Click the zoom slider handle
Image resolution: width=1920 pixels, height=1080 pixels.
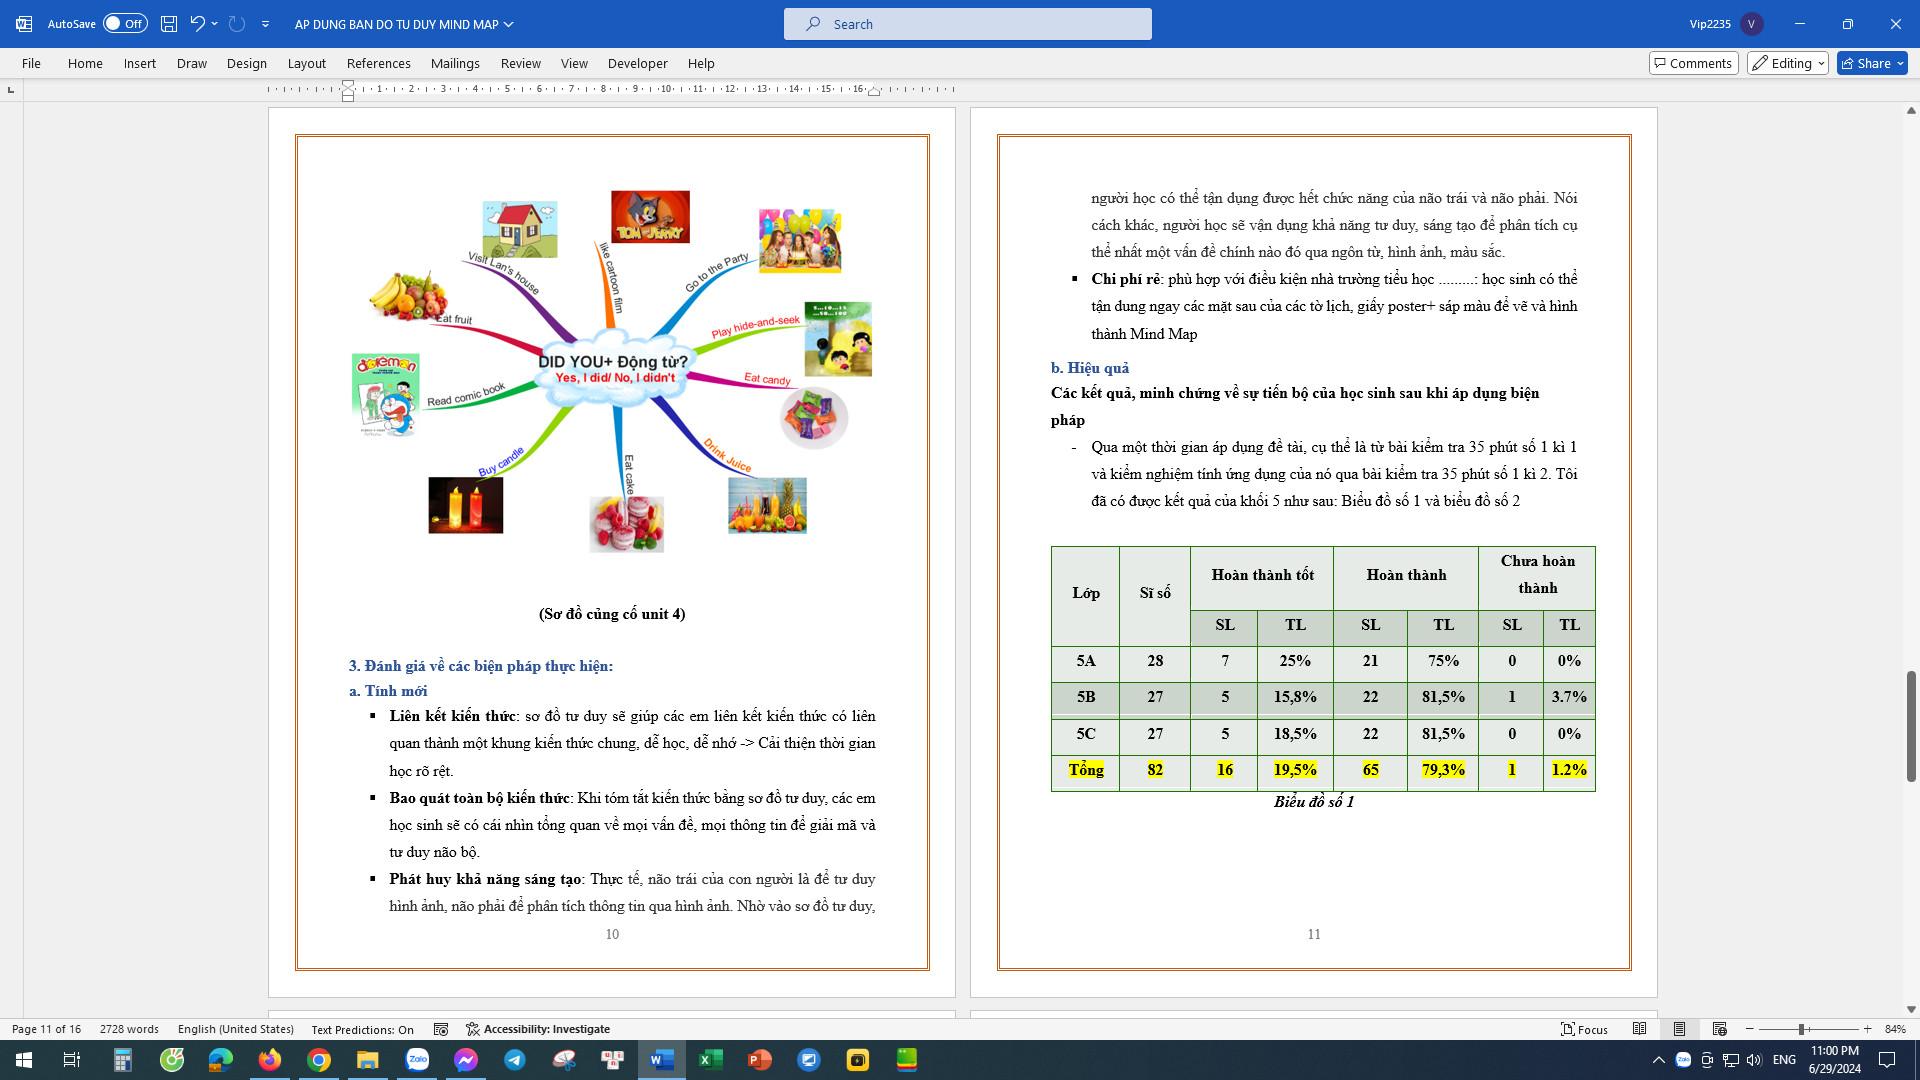1801,1029
